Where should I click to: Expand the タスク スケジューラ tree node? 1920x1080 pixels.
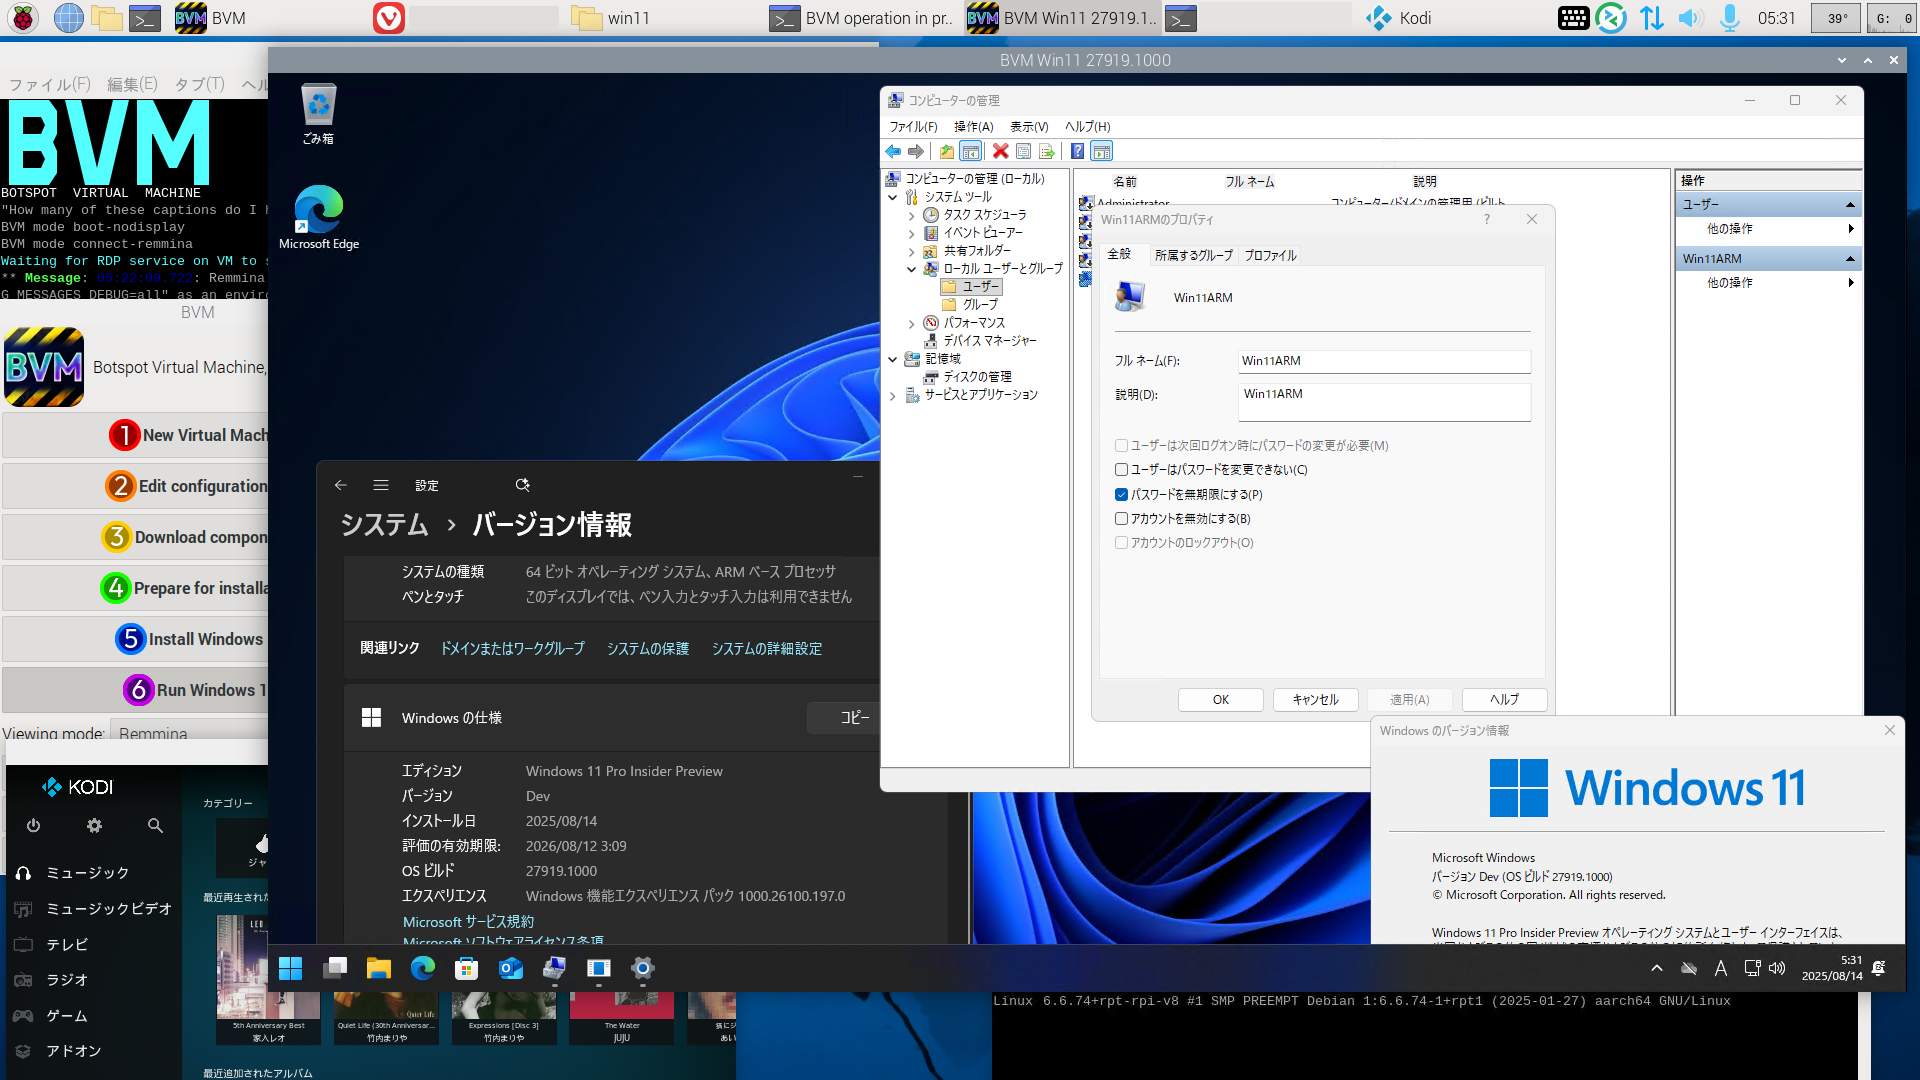coord(911,215)
